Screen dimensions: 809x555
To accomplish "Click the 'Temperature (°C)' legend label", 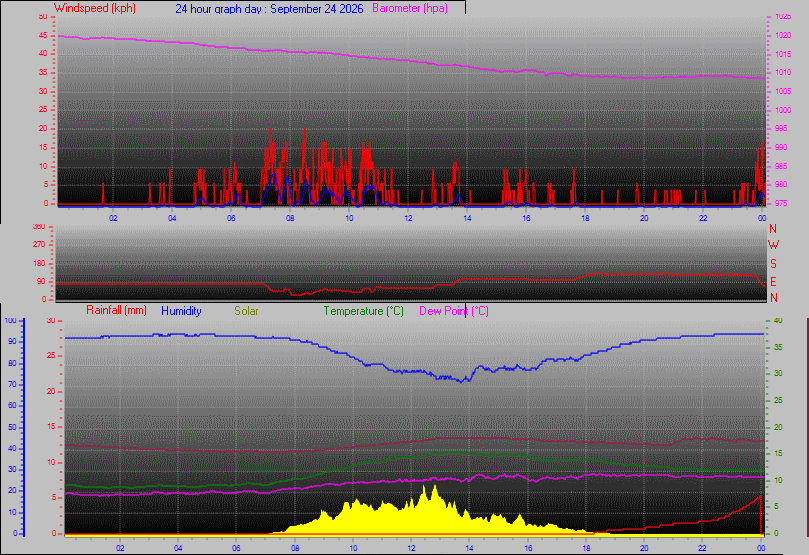I will [363, 311].
